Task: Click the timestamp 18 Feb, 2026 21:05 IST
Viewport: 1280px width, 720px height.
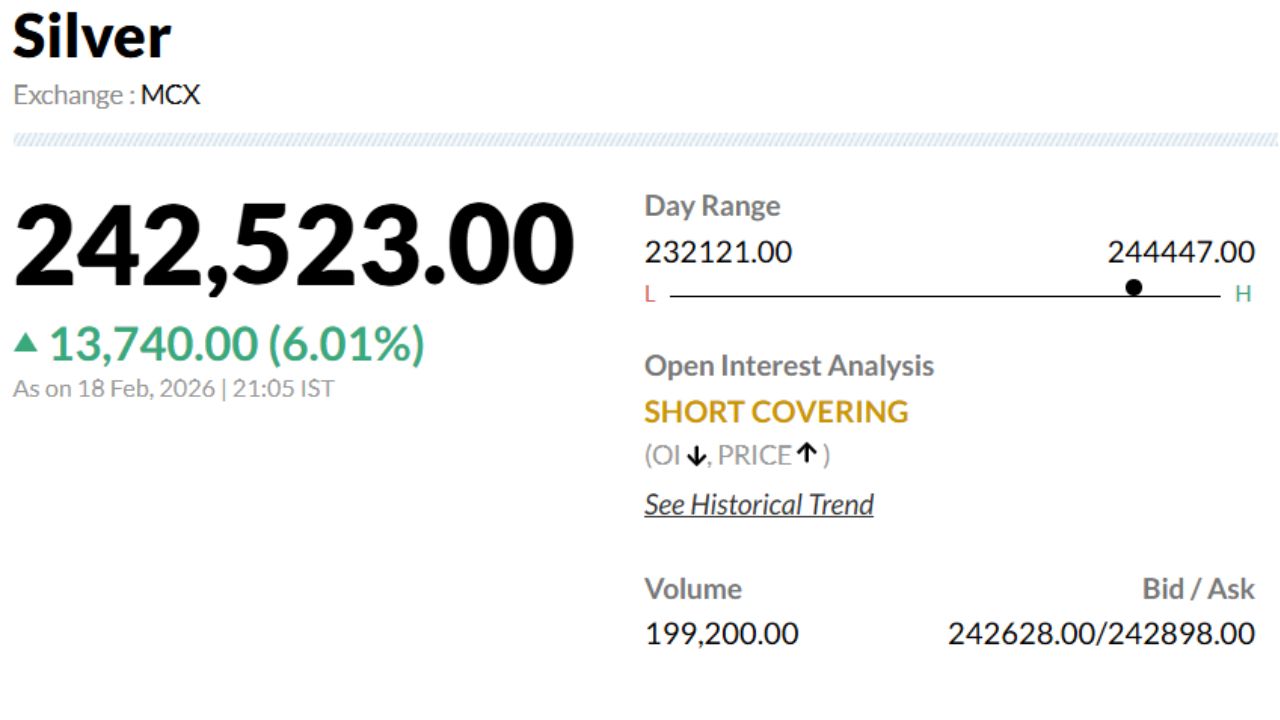Action: click(173, 389)
